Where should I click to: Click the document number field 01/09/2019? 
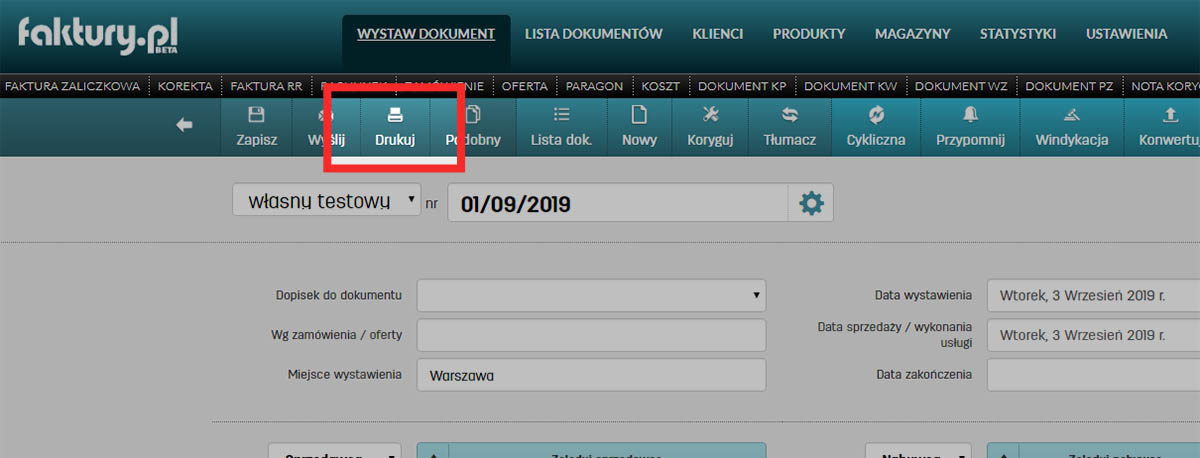pos(618,203)
